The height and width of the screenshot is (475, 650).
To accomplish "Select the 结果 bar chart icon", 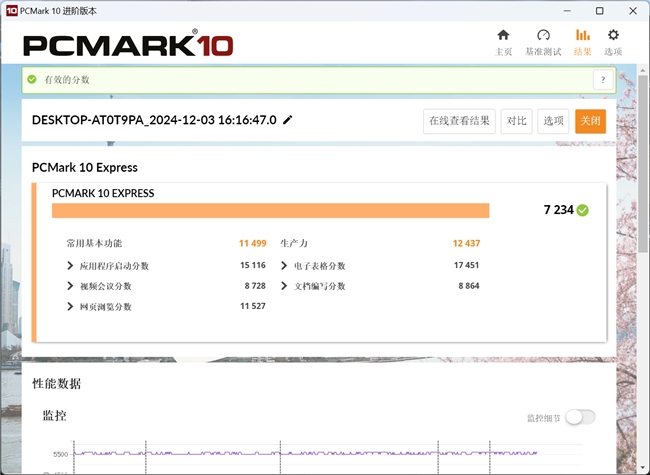I will pos(582,35).
